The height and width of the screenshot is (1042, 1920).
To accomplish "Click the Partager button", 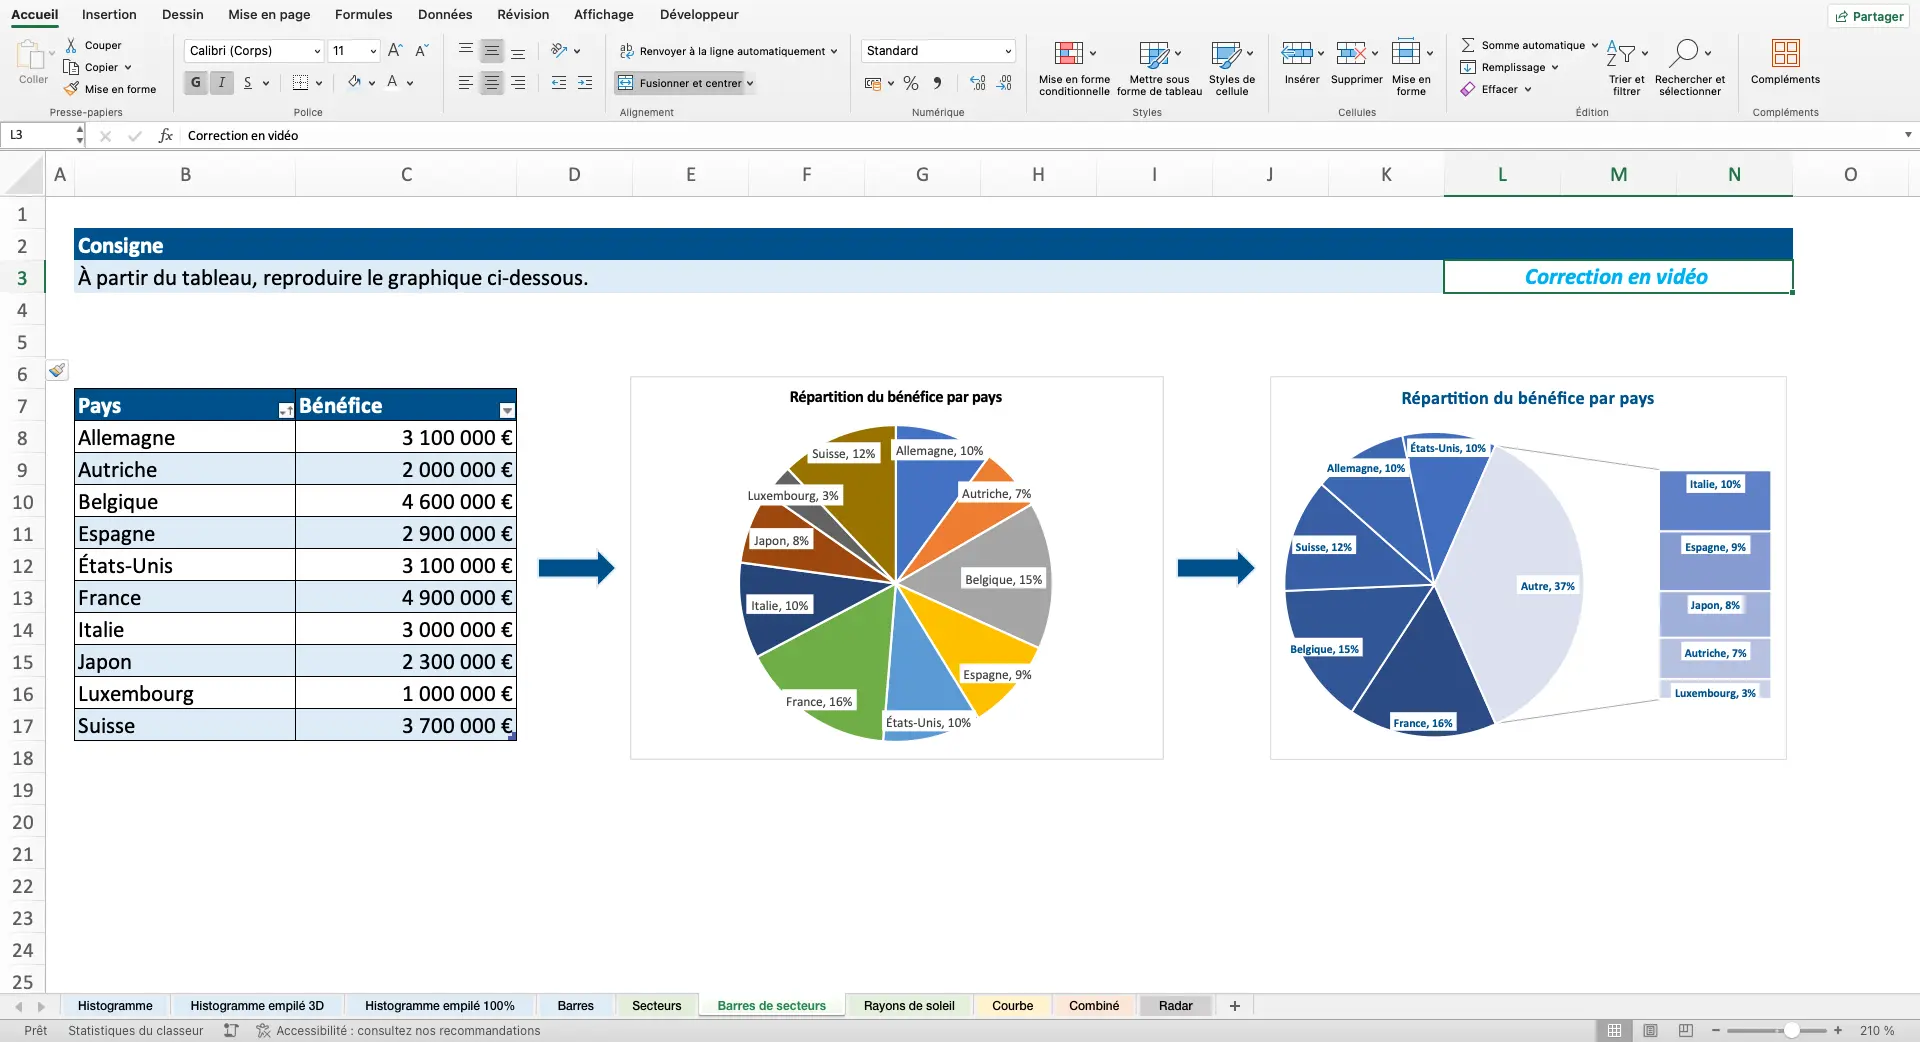I will [1869, 16].
